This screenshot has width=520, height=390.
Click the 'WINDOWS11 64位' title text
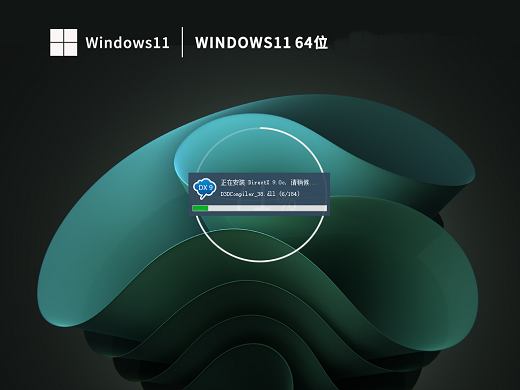tap(261, 43)
